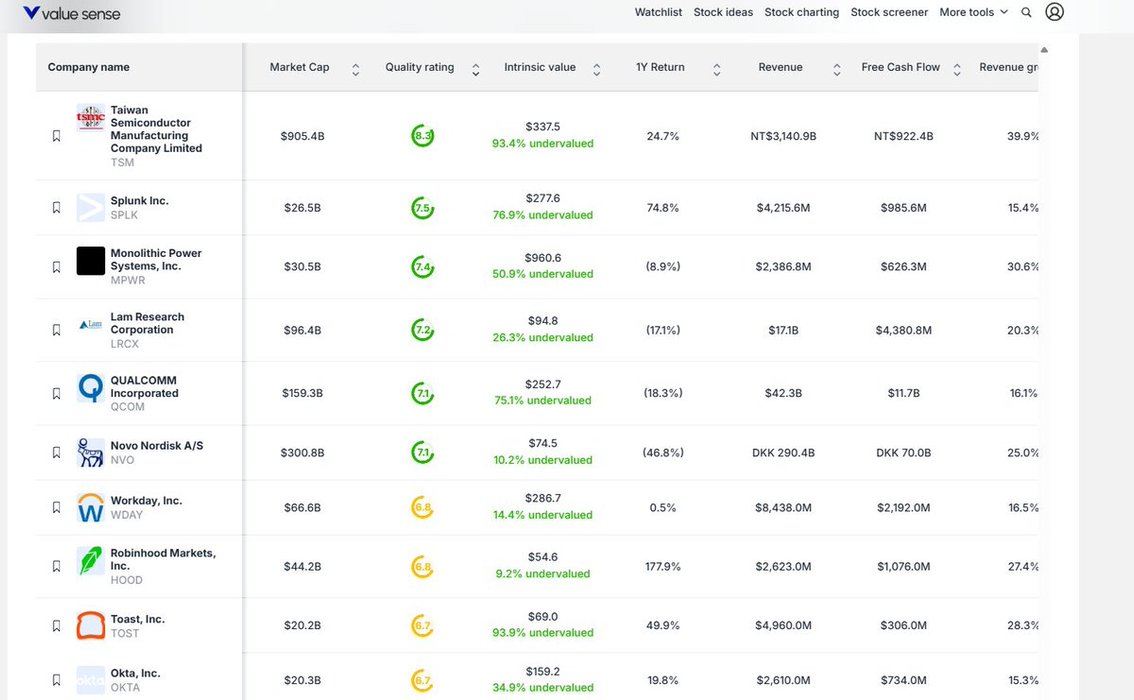The image size is (1134, 700).
Task: Bookmark Lam Research Corporation to watchlist
Action: (56, 330)
